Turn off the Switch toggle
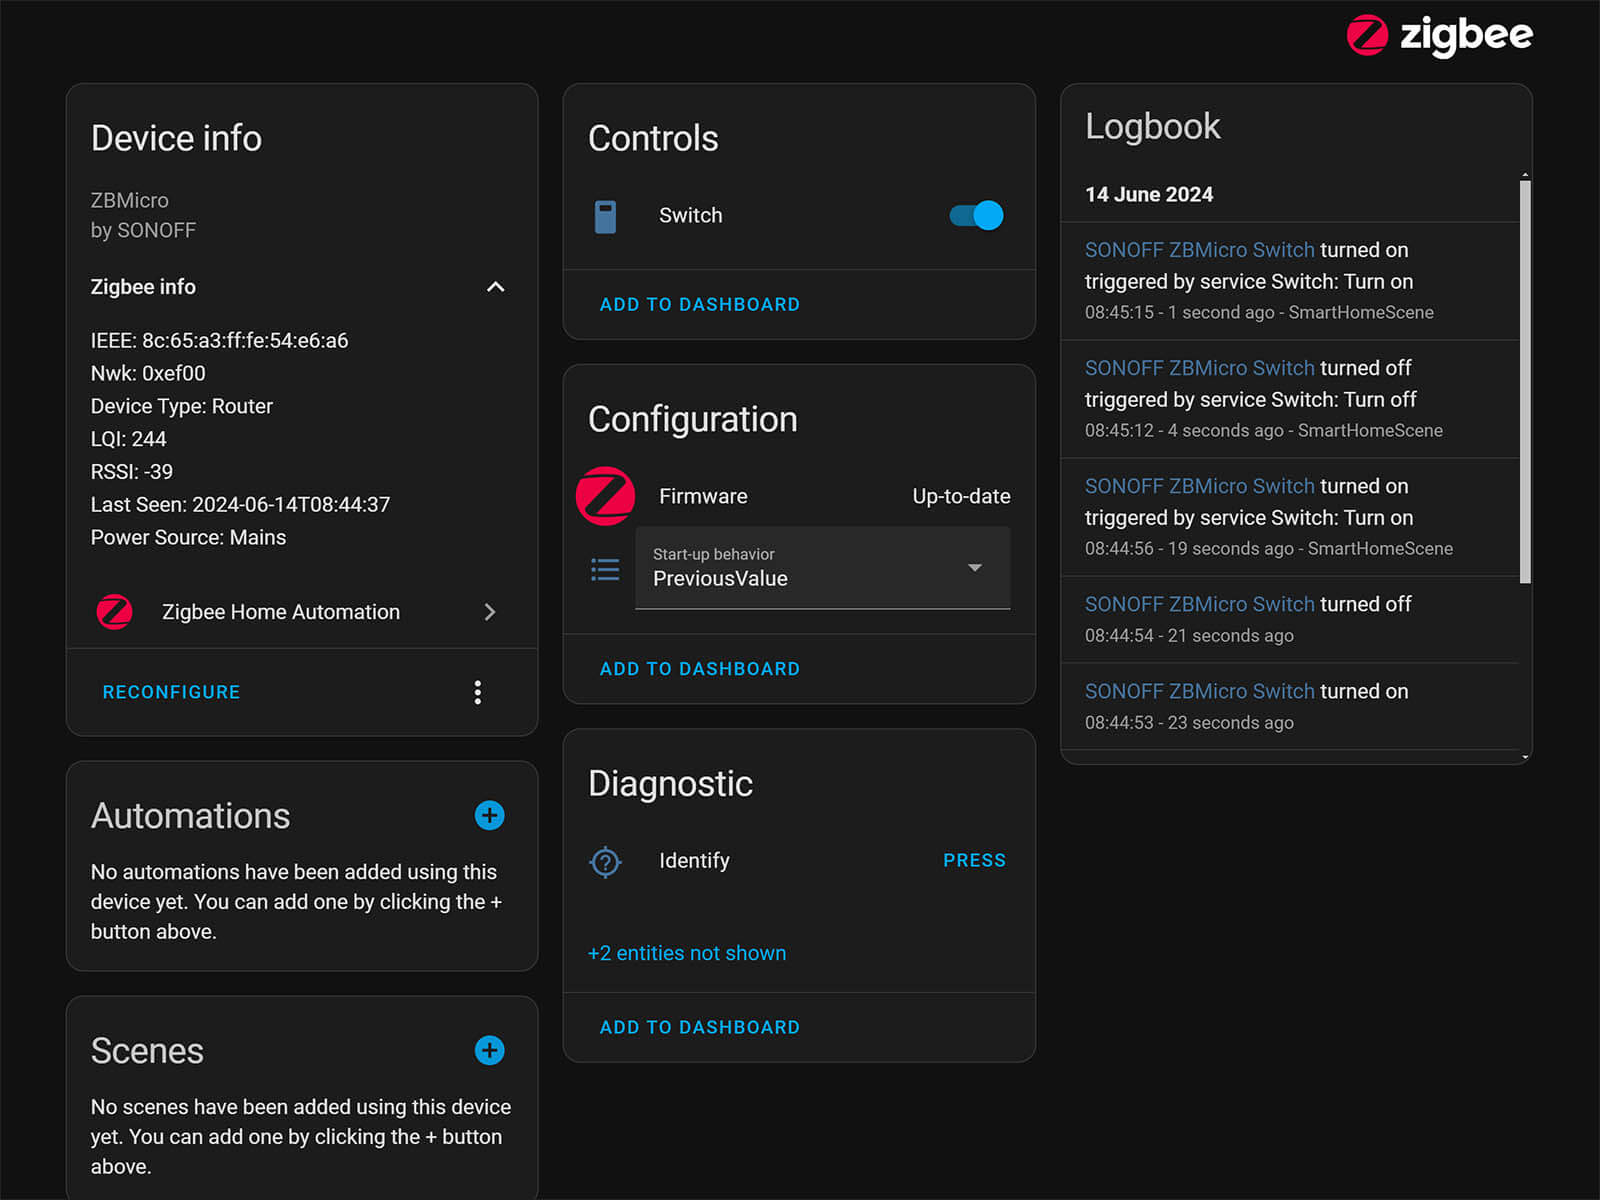Image resolution: width=1600 pixels, height=1200 pixels. point(976,216)
